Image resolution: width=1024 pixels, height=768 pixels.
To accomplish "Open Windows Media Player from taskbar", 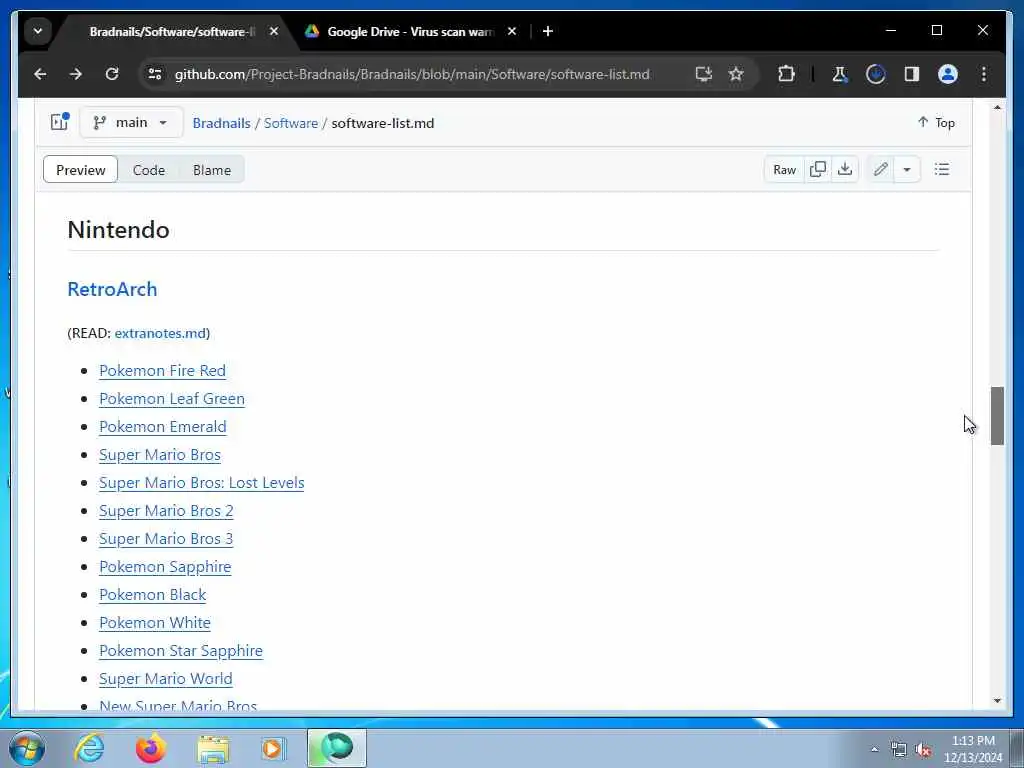I will [273, 748].
